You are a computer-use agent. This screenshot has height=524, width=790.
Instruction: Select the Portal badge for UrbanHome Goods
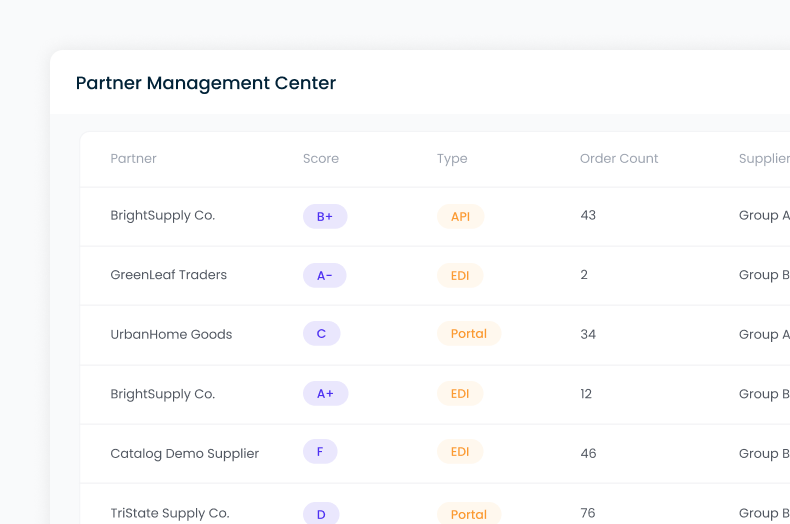coord(468,334)
